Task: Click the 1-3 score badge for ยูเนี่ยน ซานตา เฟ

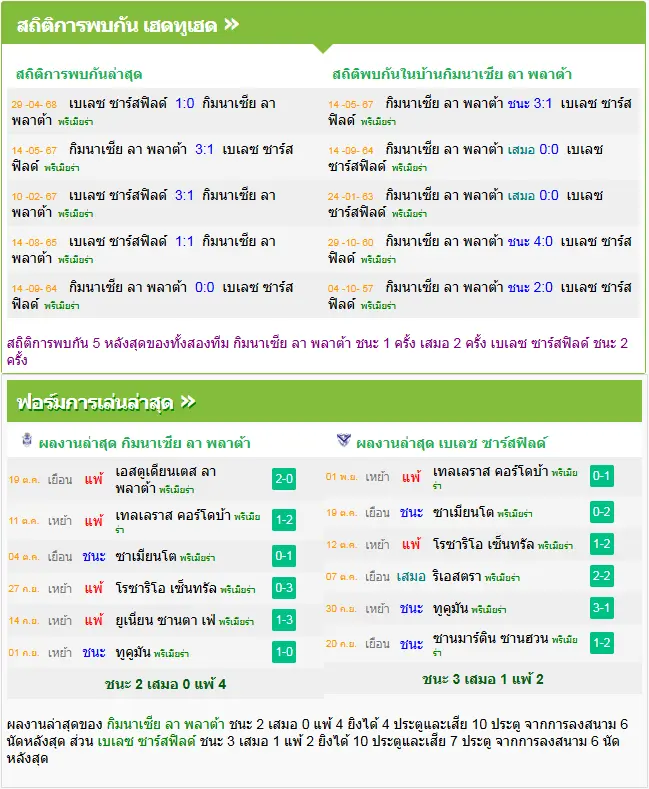Action: tap(284, 620)
